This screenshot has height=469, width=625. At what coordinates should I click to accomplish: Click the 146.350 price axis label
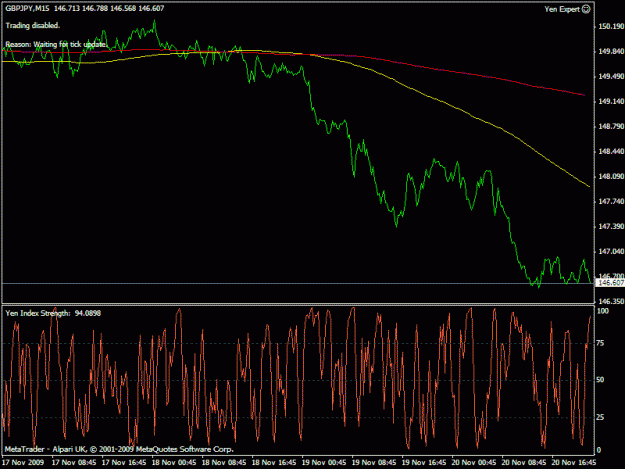click(611, 301)
